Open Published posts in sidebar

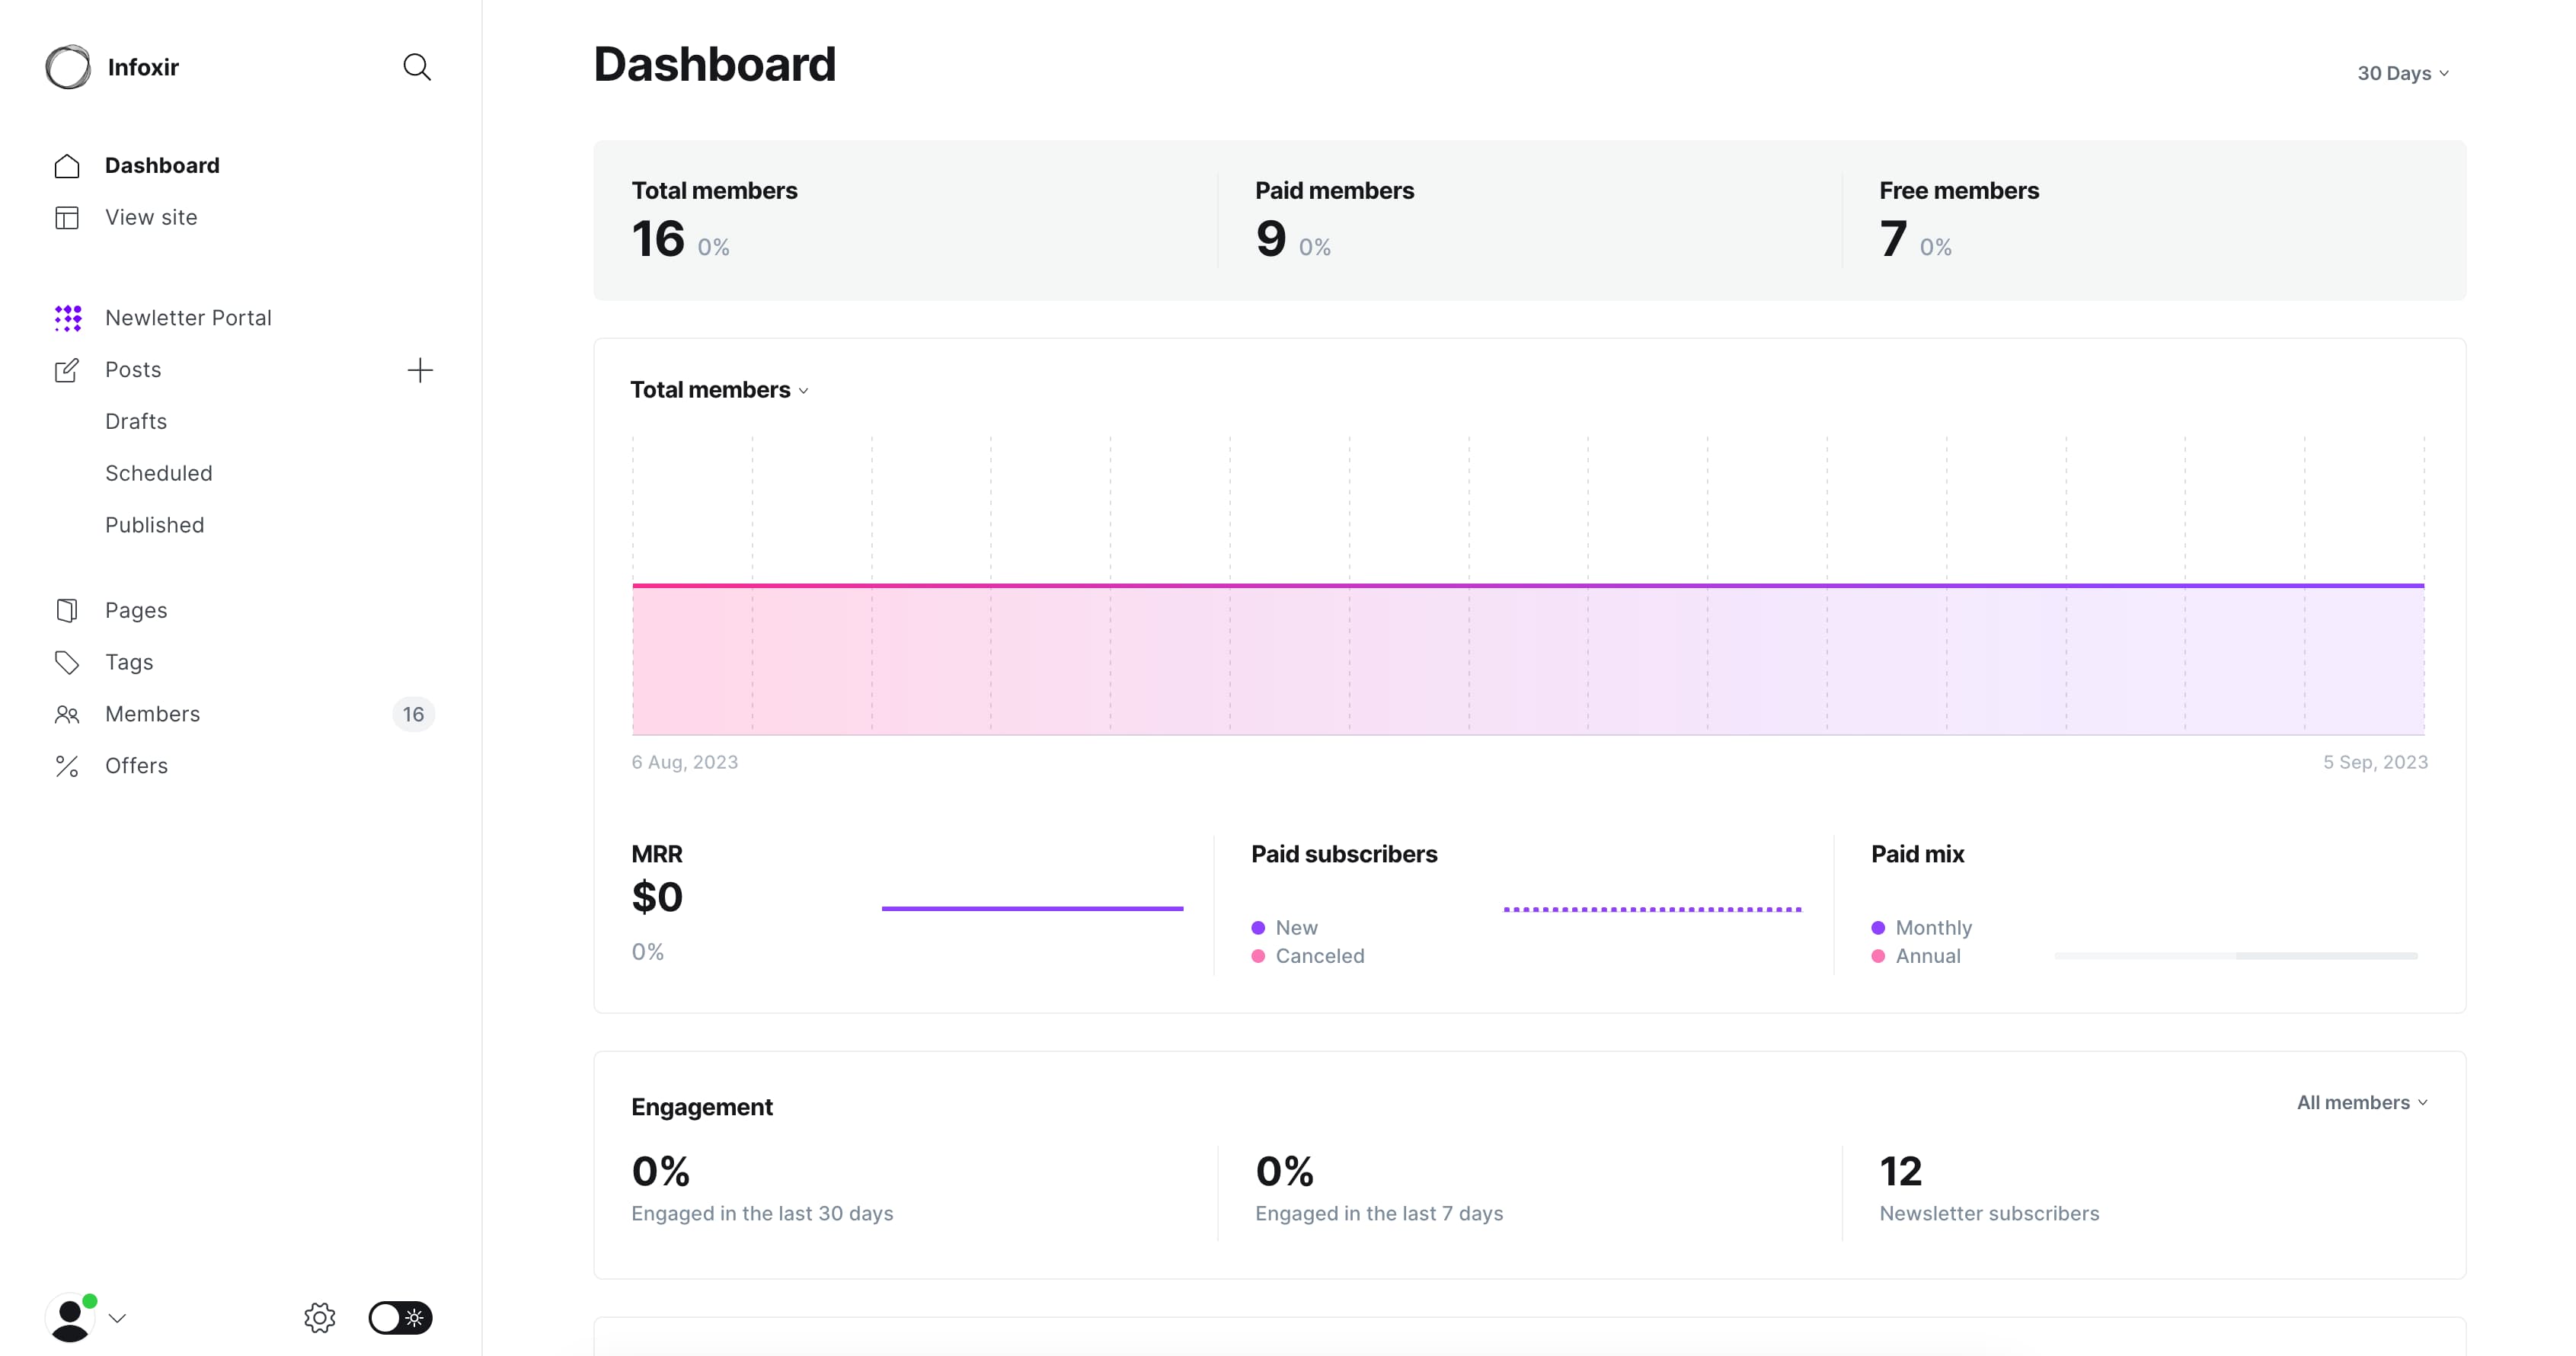[155, 525]
